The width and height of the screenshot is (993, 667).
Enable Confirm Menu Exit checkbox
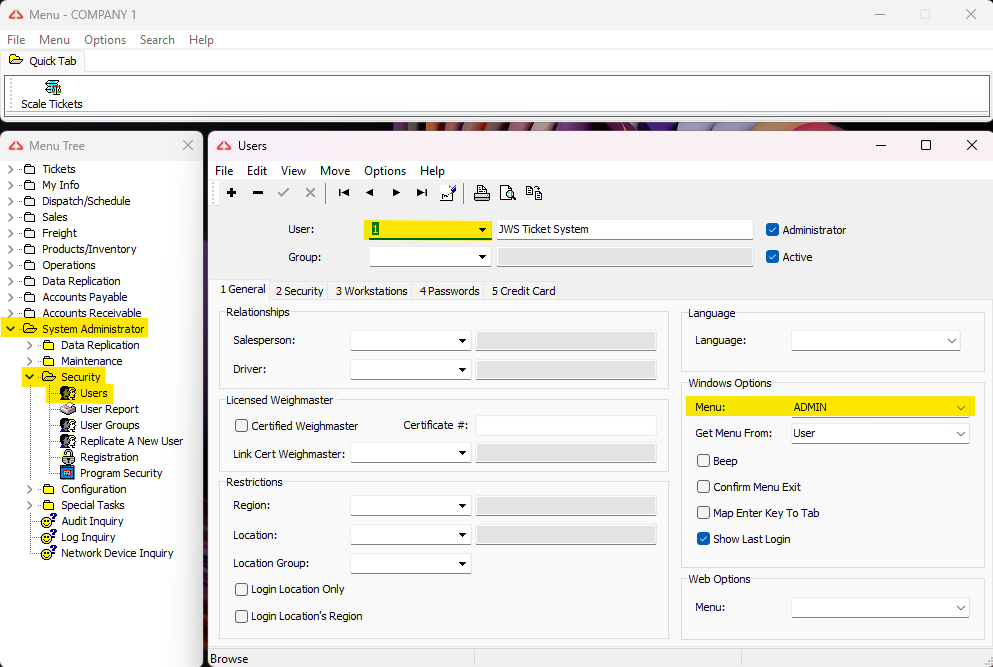[703, 486]
